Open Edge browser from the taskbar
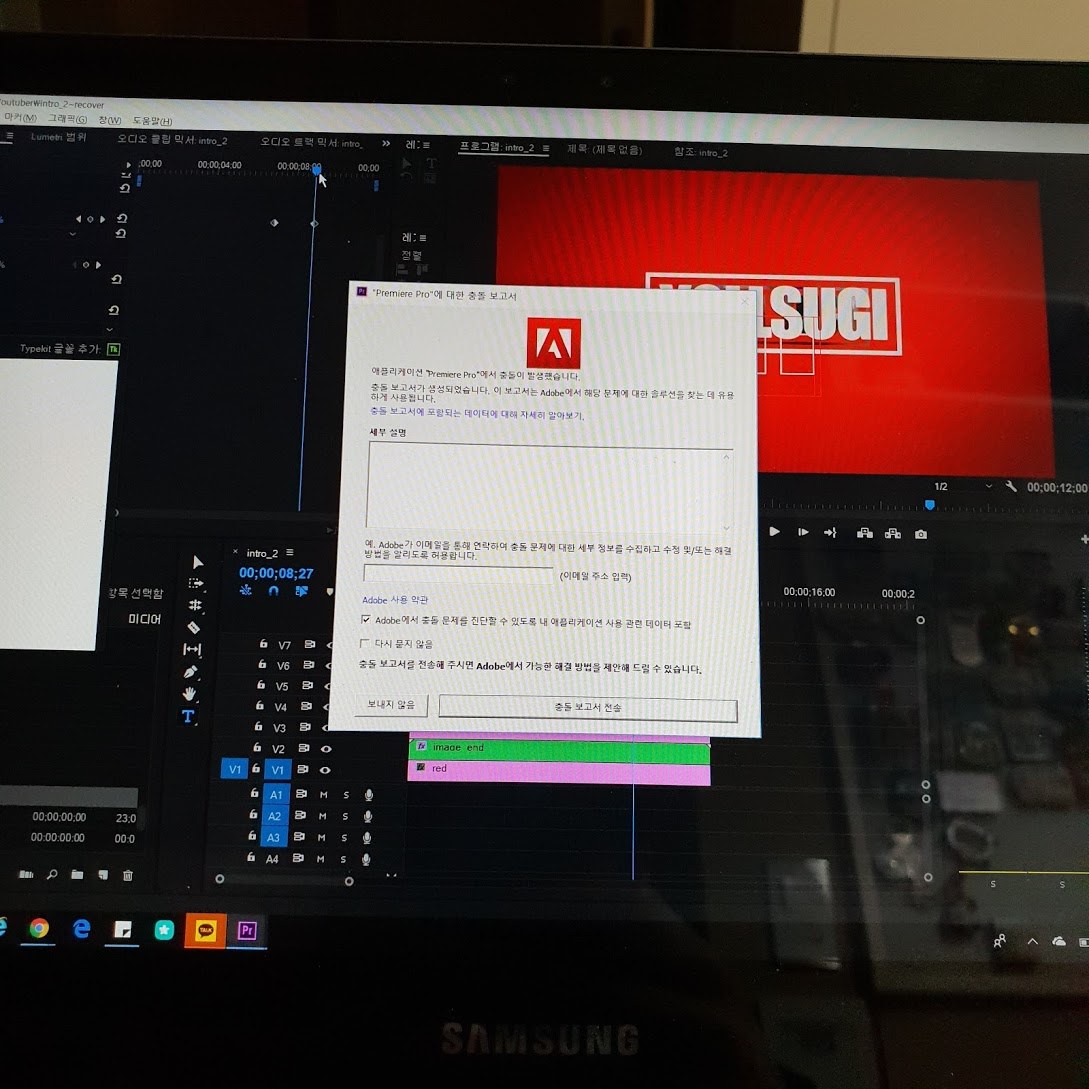The width and height of the screenshot is (1089, 1089). pyautogui.click(x=81, y=929)
